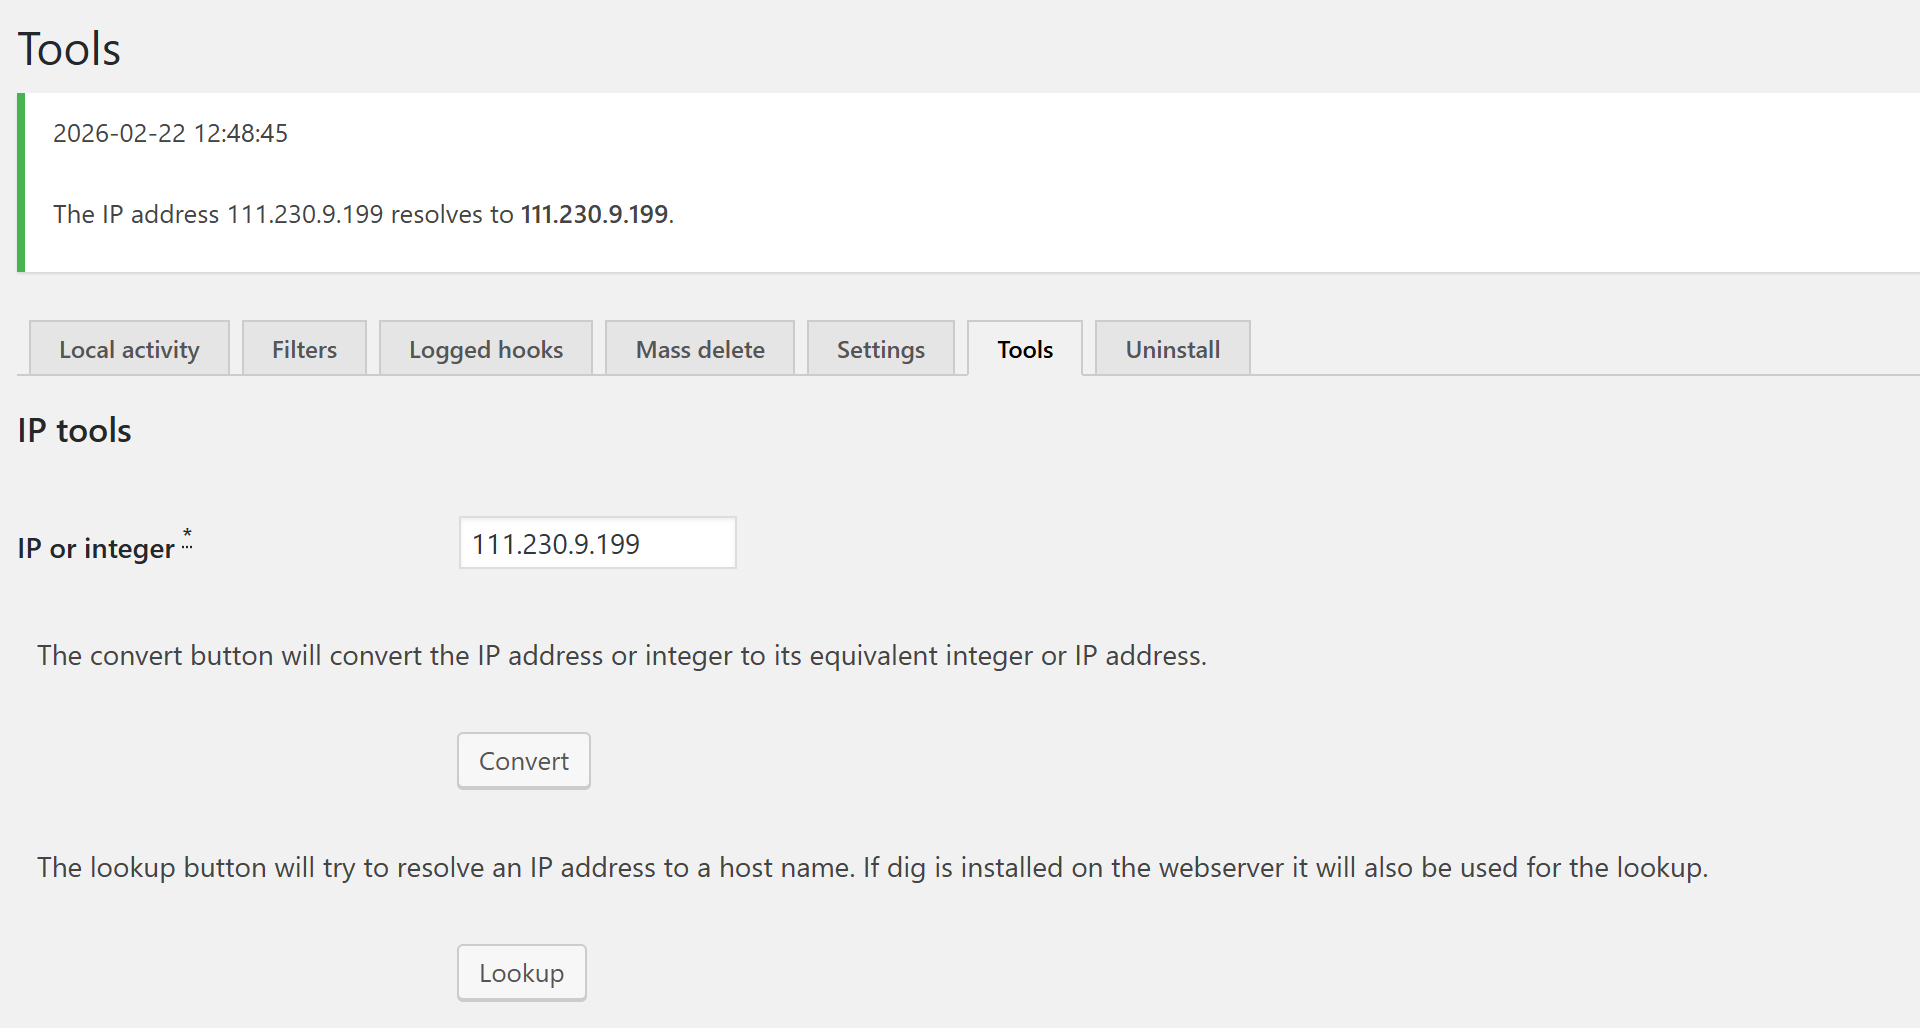
Task: Click the active Tools tab
Action: [1025, 349]
